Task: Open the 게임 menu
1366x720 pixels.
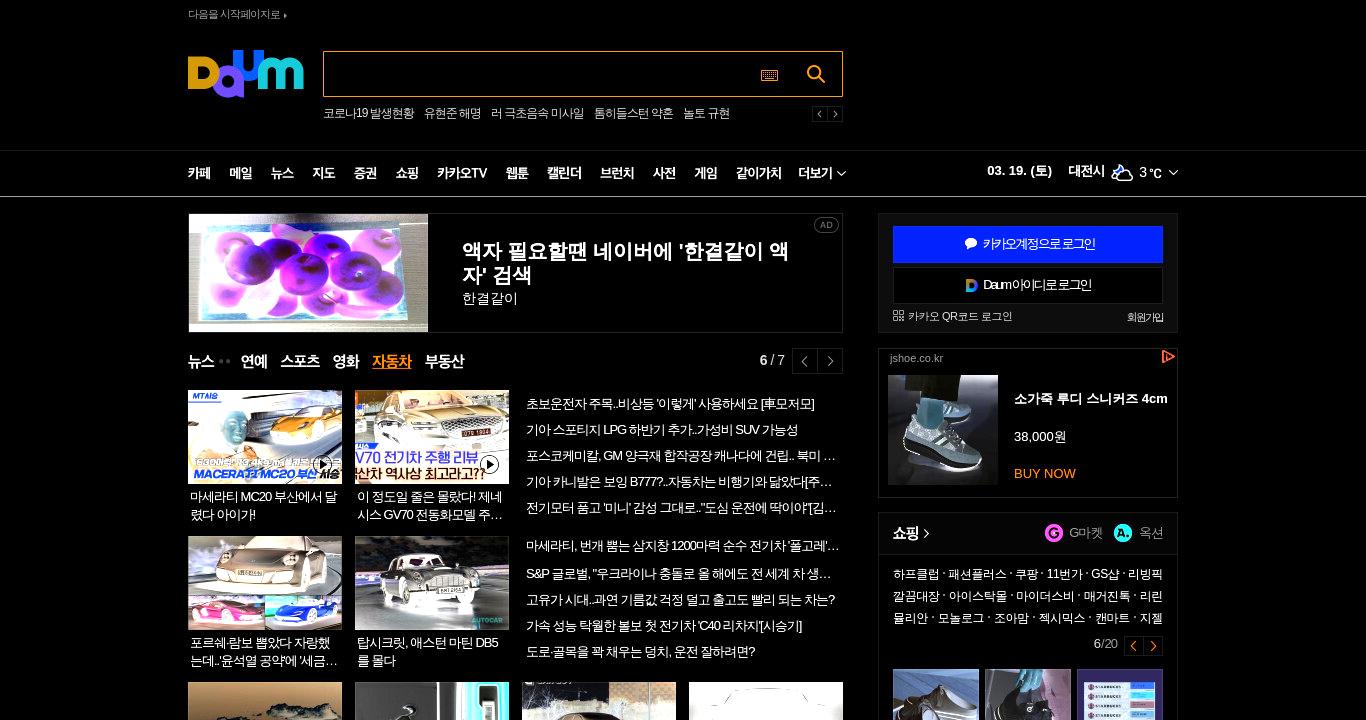Action: pyautogui.click(x=706, y=173)
